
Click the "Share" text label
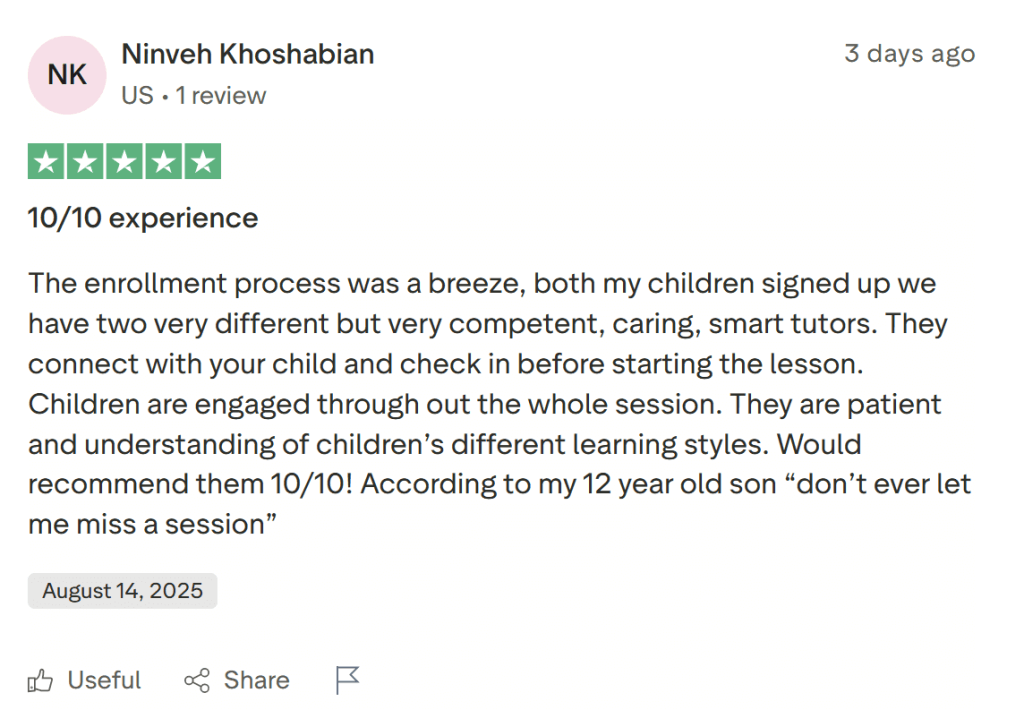256,681
